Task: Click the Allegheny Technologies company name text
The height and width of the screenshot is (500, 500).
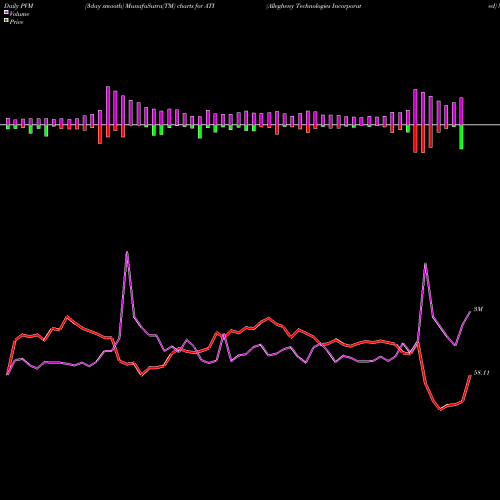Action: 314,6
